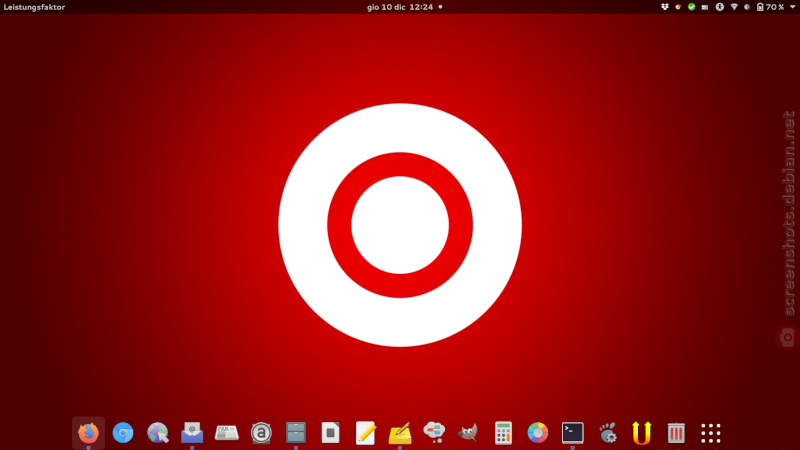Launch GIMP from the dock

468,433
